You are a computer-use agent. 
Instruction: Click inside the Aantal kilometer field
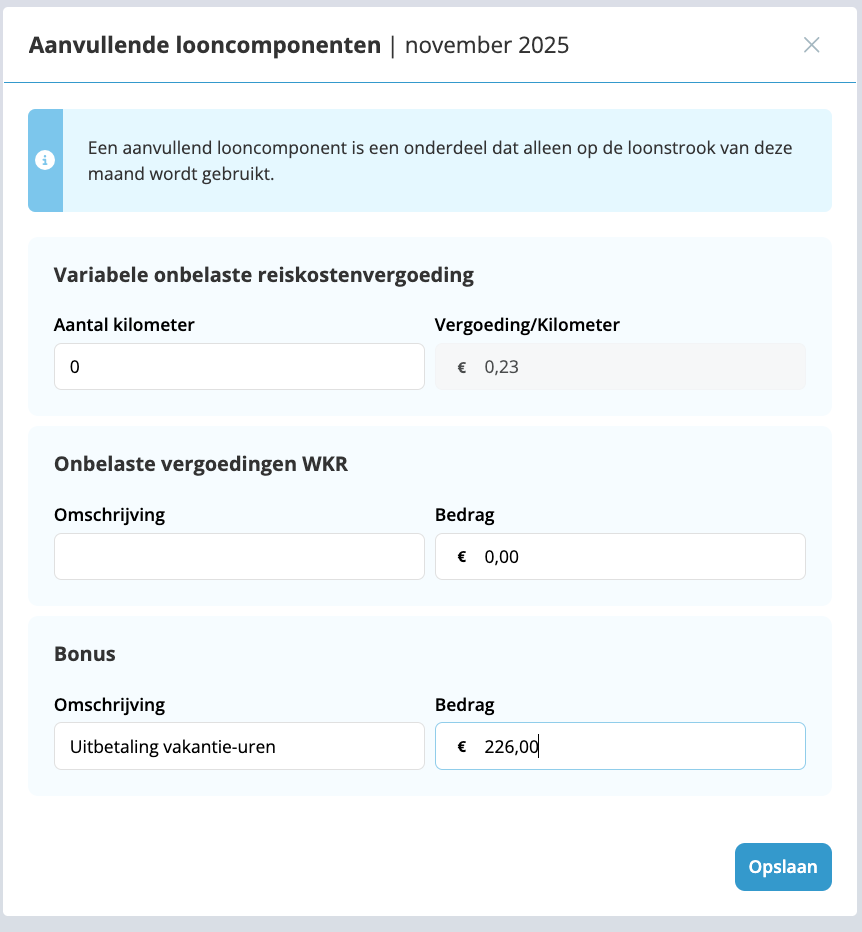point(239,366)
